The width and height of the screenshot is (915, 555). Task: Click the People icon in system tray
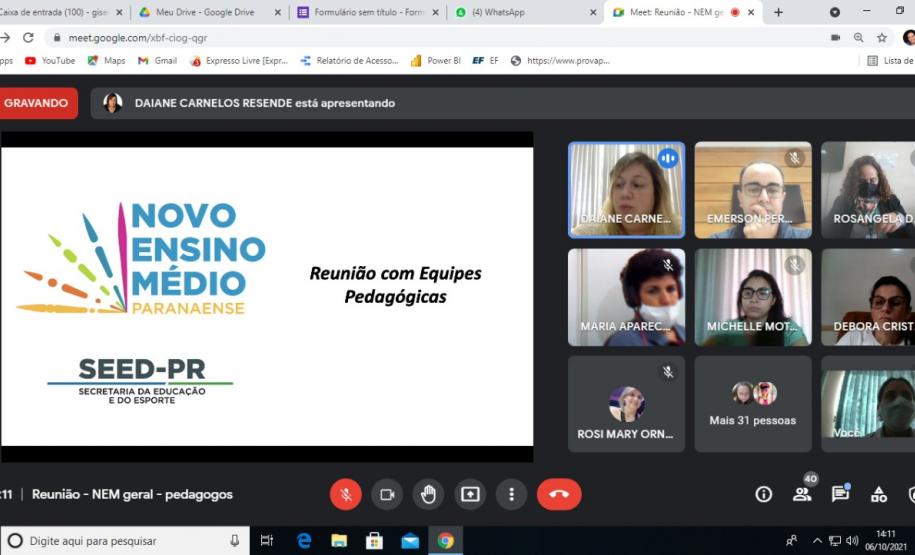(792, 541)
